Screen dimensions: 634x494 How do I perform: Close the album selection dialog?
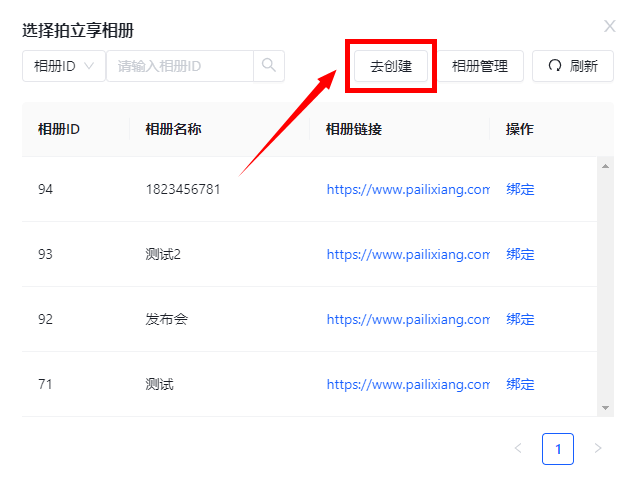609,26
